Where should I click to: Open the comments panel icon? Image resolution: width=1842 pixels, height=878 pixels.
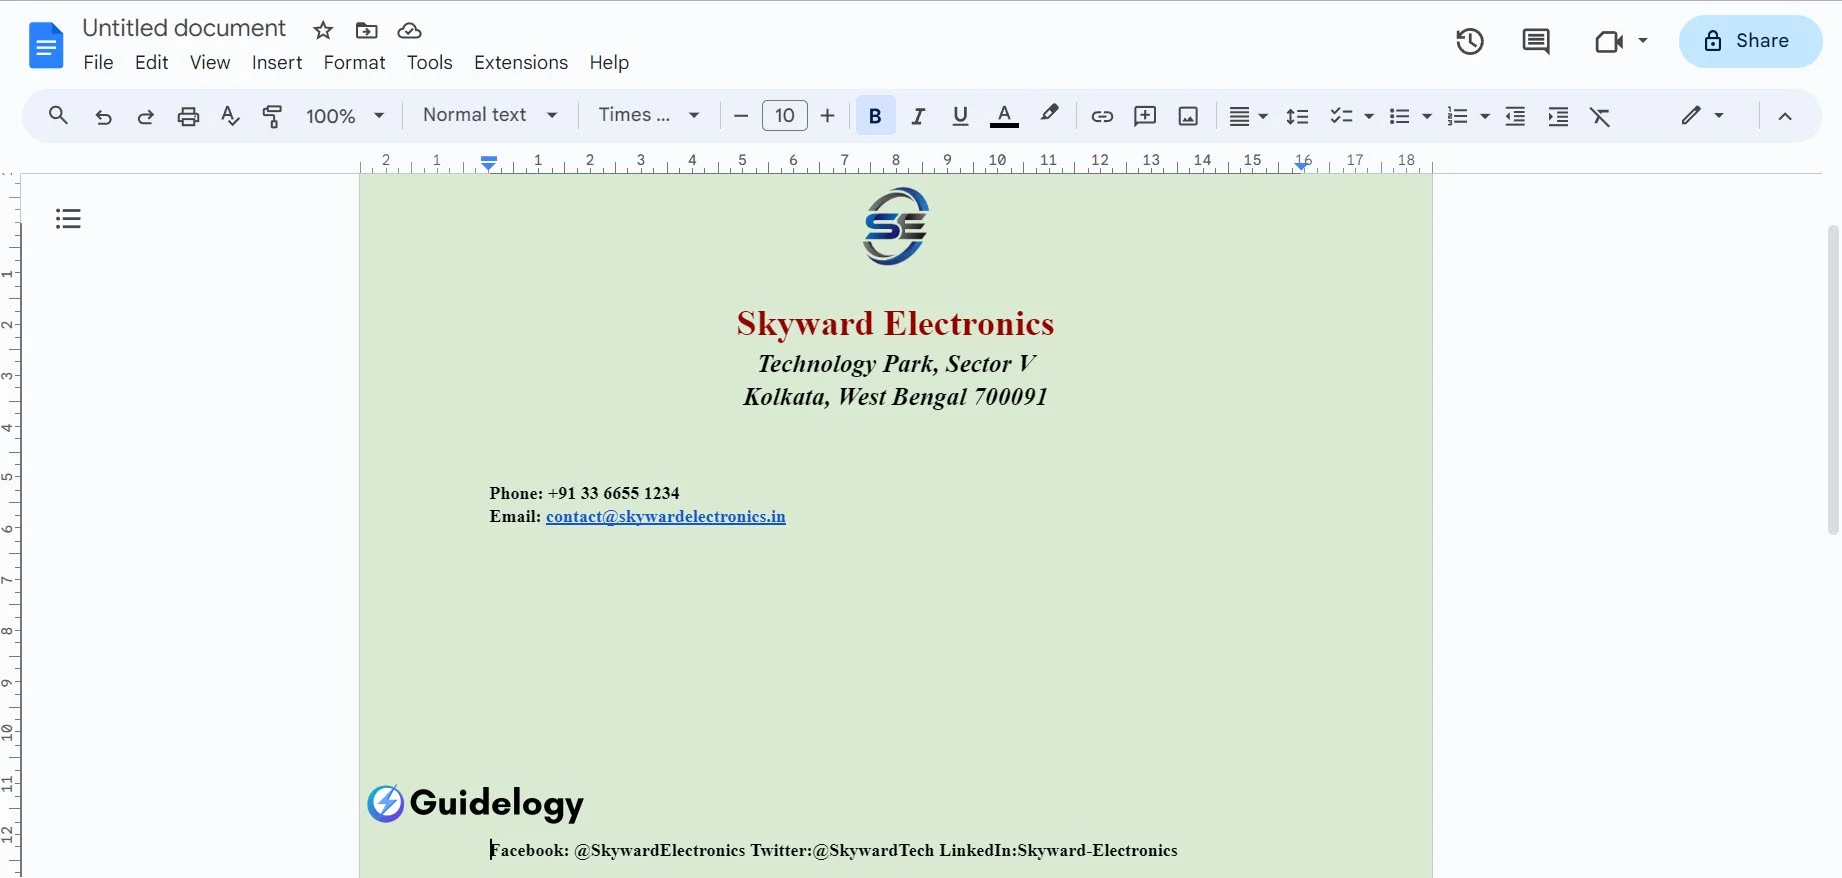(1536, 41)
